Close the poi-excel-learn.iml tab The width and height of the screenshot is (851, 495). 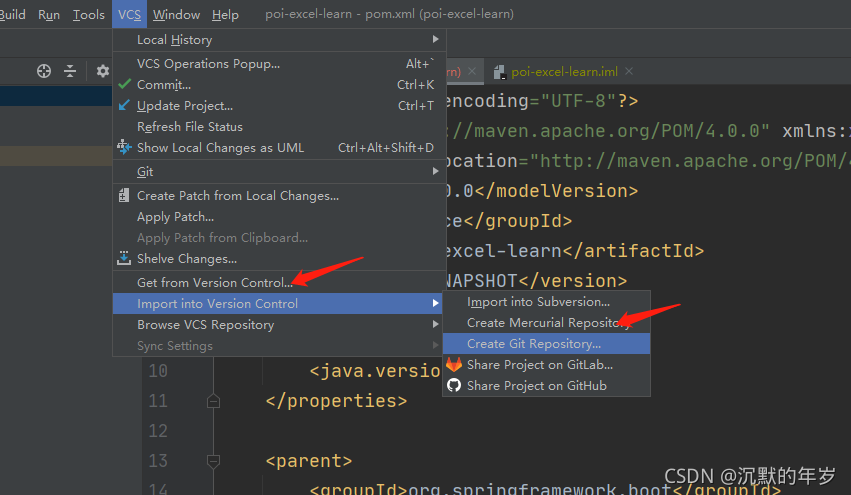click(x=629, y=71)
